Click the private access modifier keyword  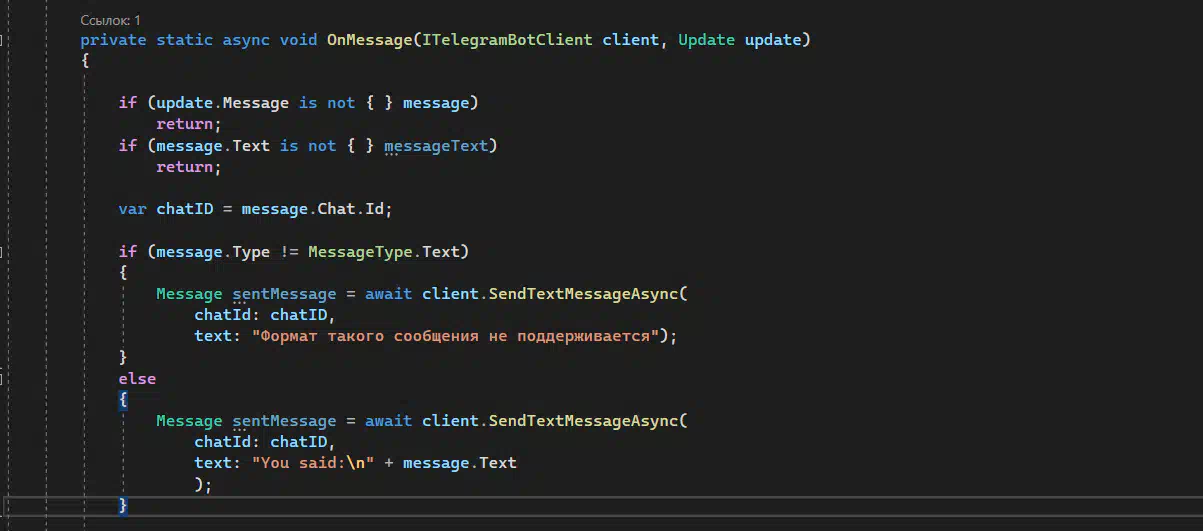(x=113, y=40)
